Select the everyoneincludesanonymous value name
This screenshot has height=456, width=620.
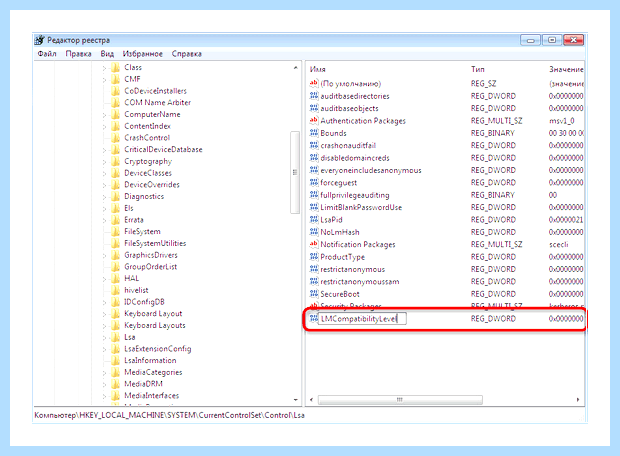371,170
